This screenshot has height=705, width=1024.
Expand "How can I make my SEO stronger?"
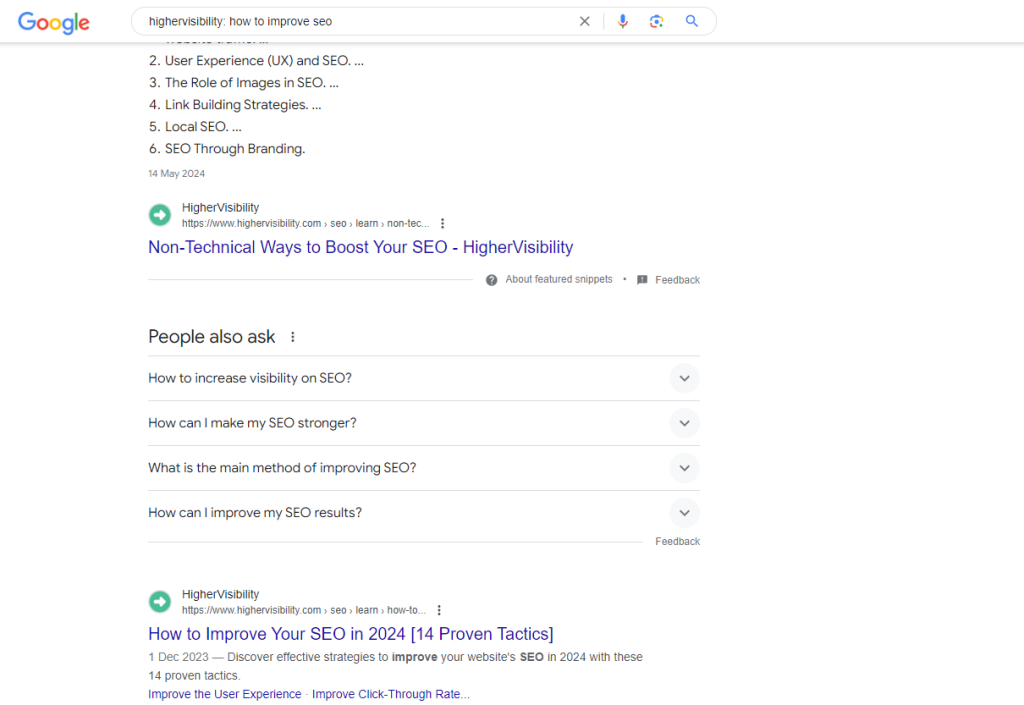pos(684,423)
